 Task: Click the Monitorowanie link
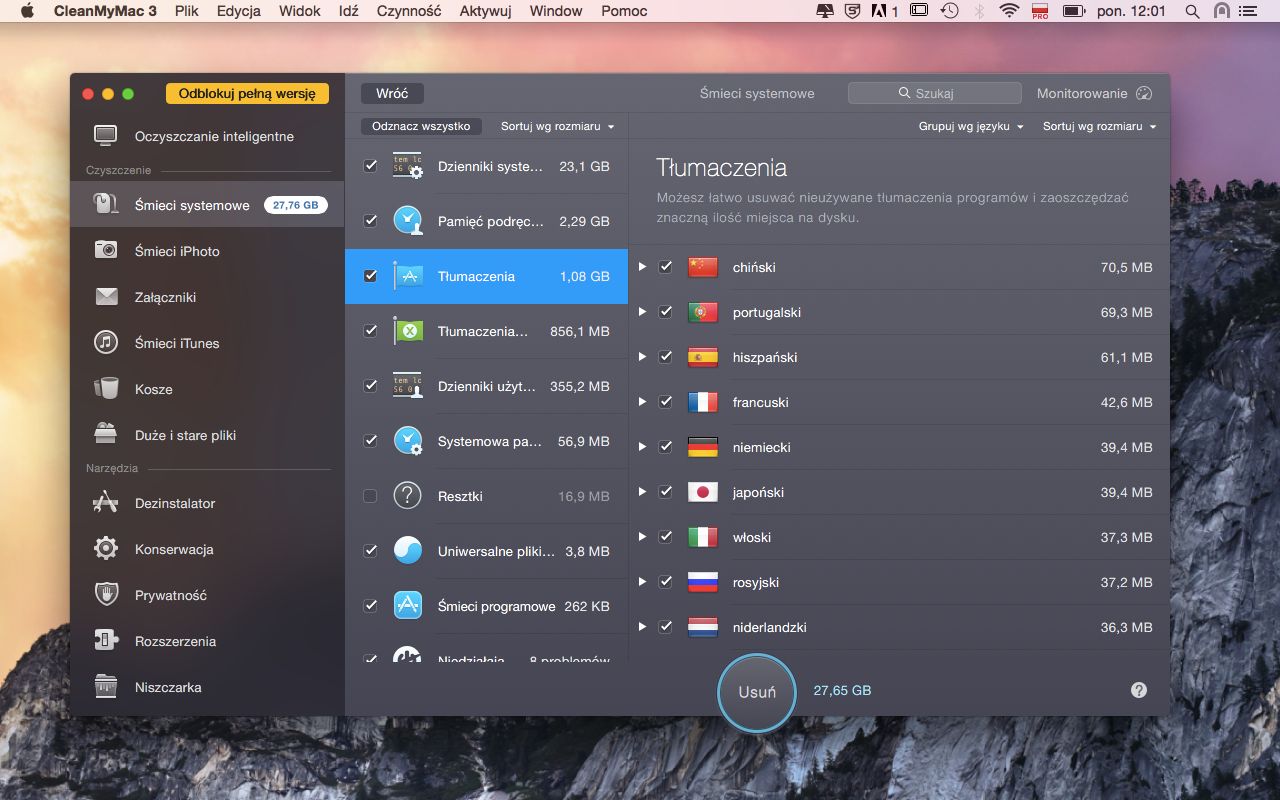1082,93
